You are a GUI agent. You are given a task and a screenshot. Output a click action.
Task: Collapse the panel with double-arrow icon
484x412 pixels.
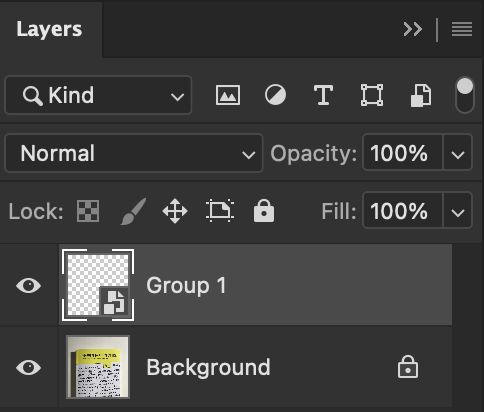point(413,29)
